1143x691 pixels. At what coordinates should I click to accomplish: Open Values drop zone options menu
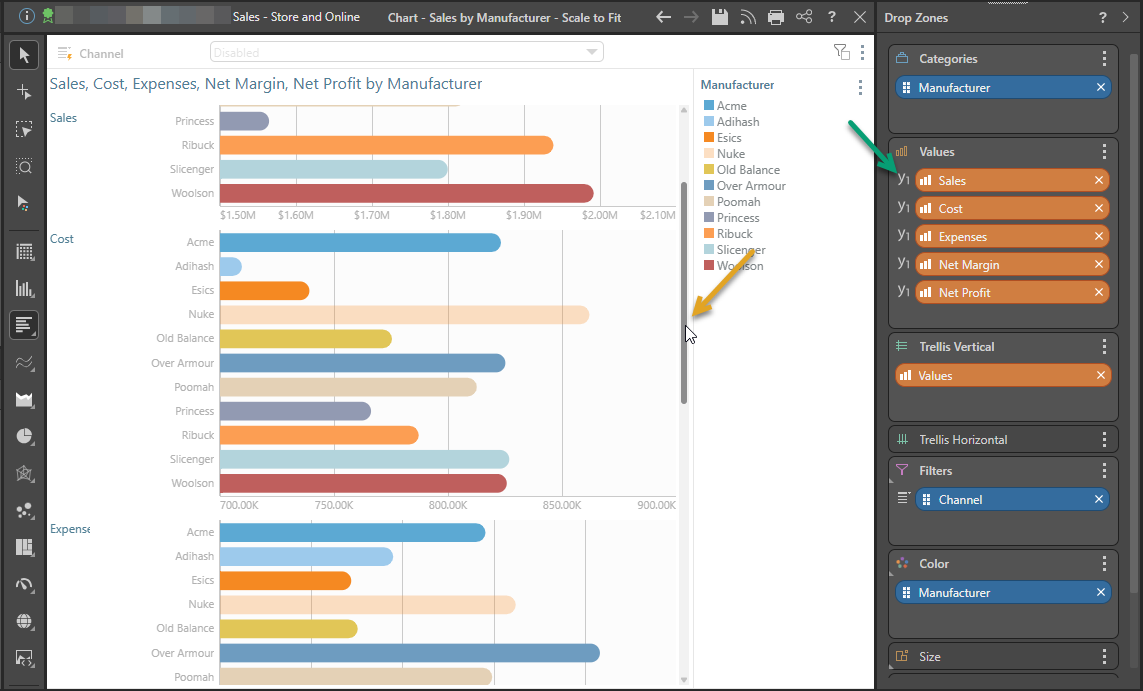pos(1104,152)
